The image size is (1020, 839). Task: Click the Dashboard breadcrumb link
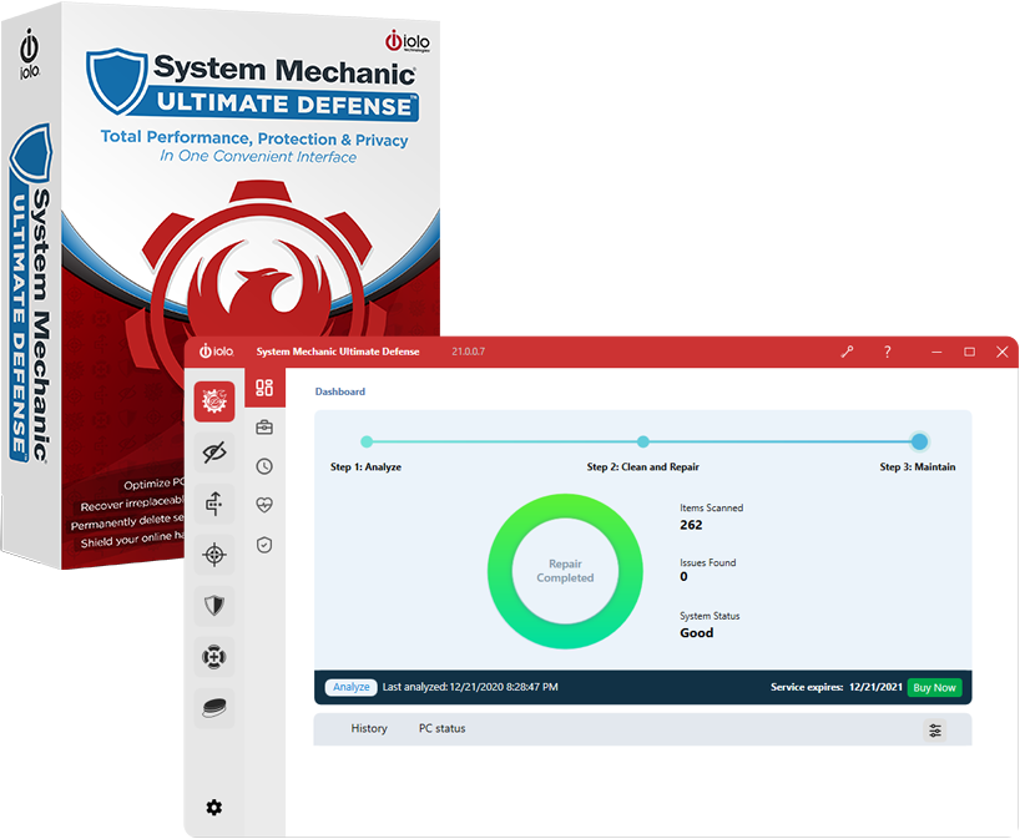tap(340, 392)
